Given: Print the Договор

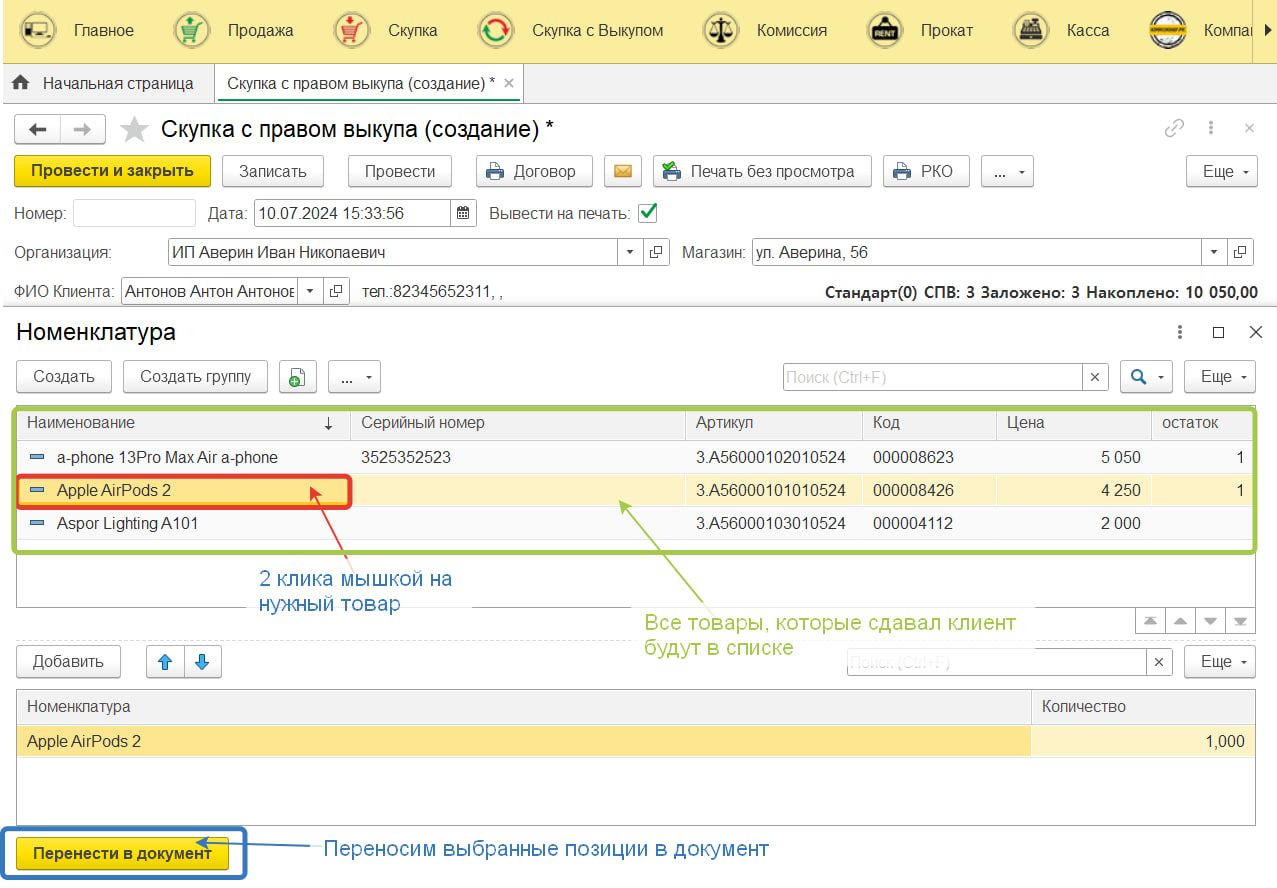Looking at the screenshot, I should coord(534,171).
